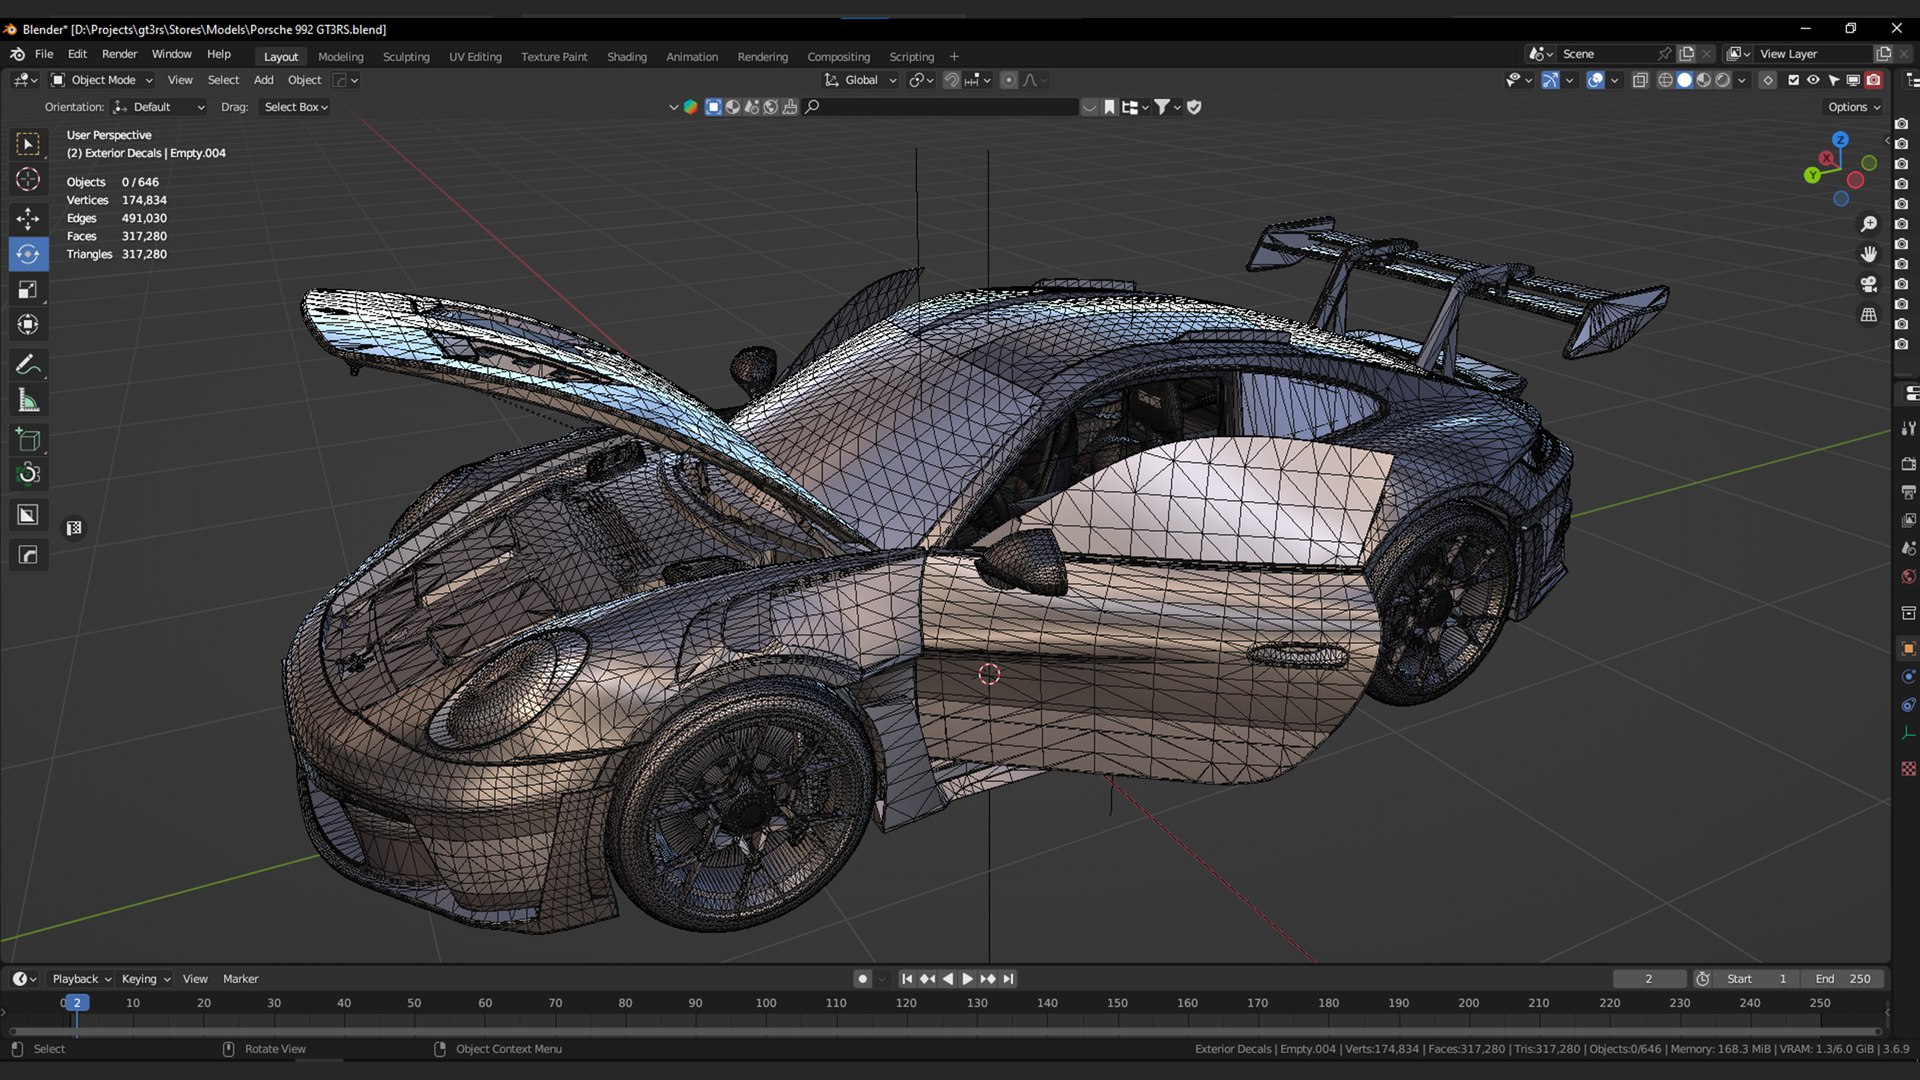Click the current frame 2 playhead marker
This screenshot has height=1080, width=1920.
tap(76, 1003)
